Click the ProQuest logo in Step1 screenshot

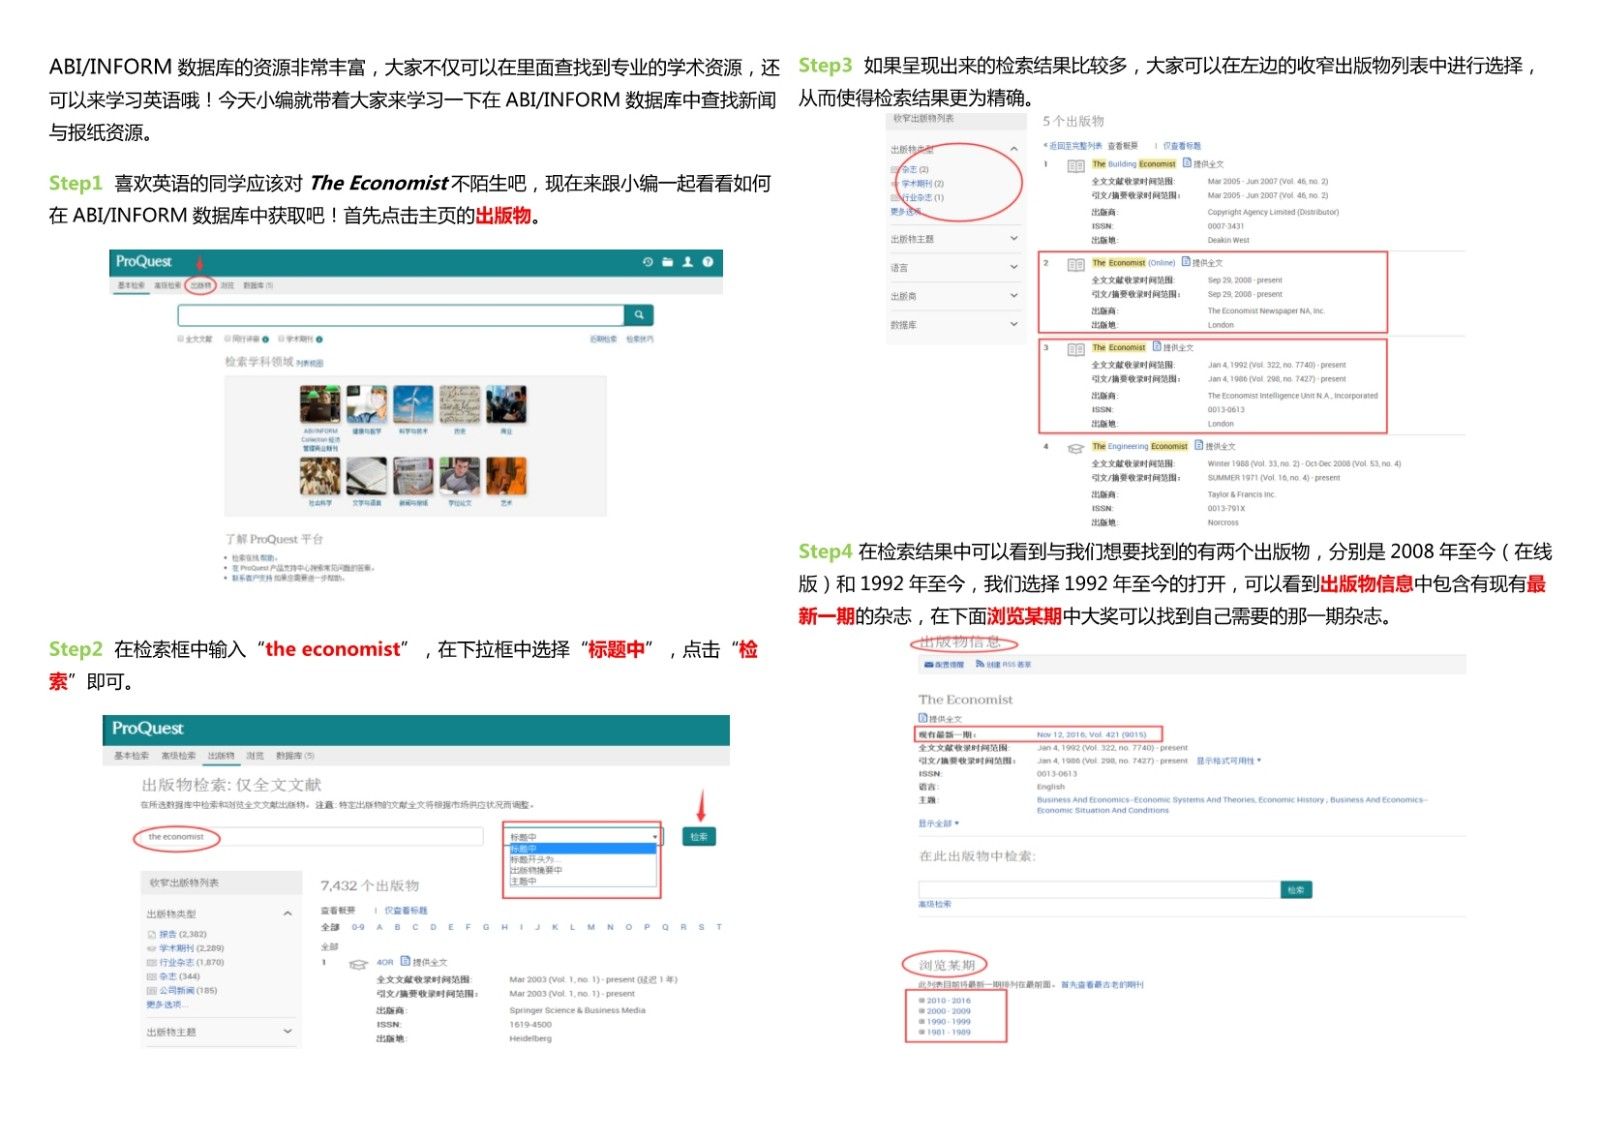coord(143,261)
